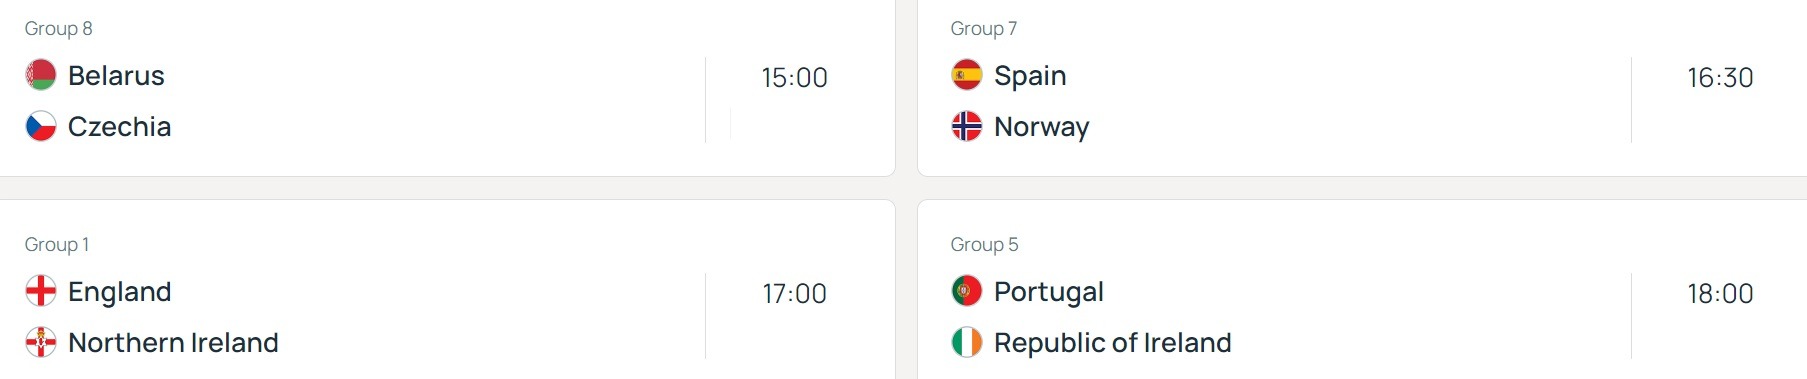
Task: Select Republic of Ireland team name
Action: click(1113, 343)
